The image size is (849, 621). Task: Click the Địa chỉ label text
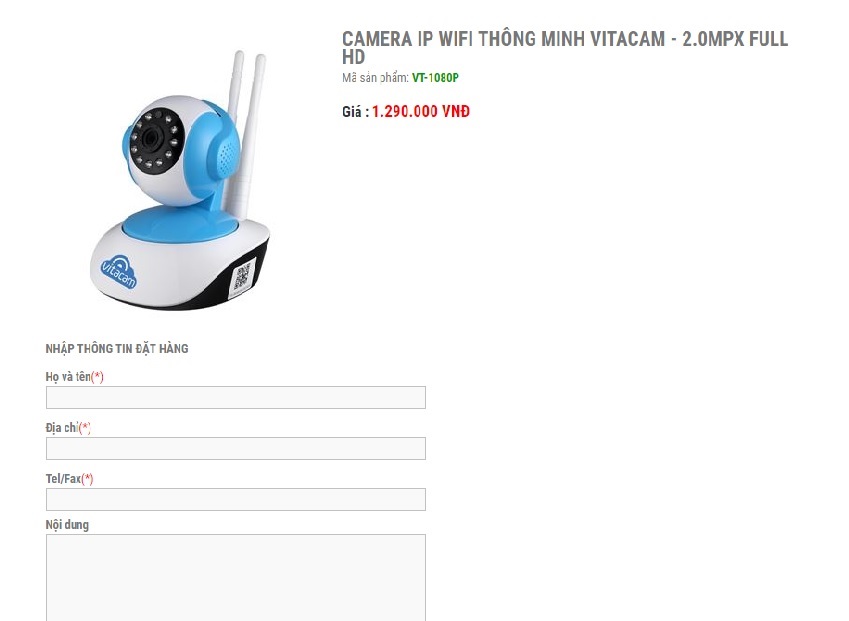62,428
